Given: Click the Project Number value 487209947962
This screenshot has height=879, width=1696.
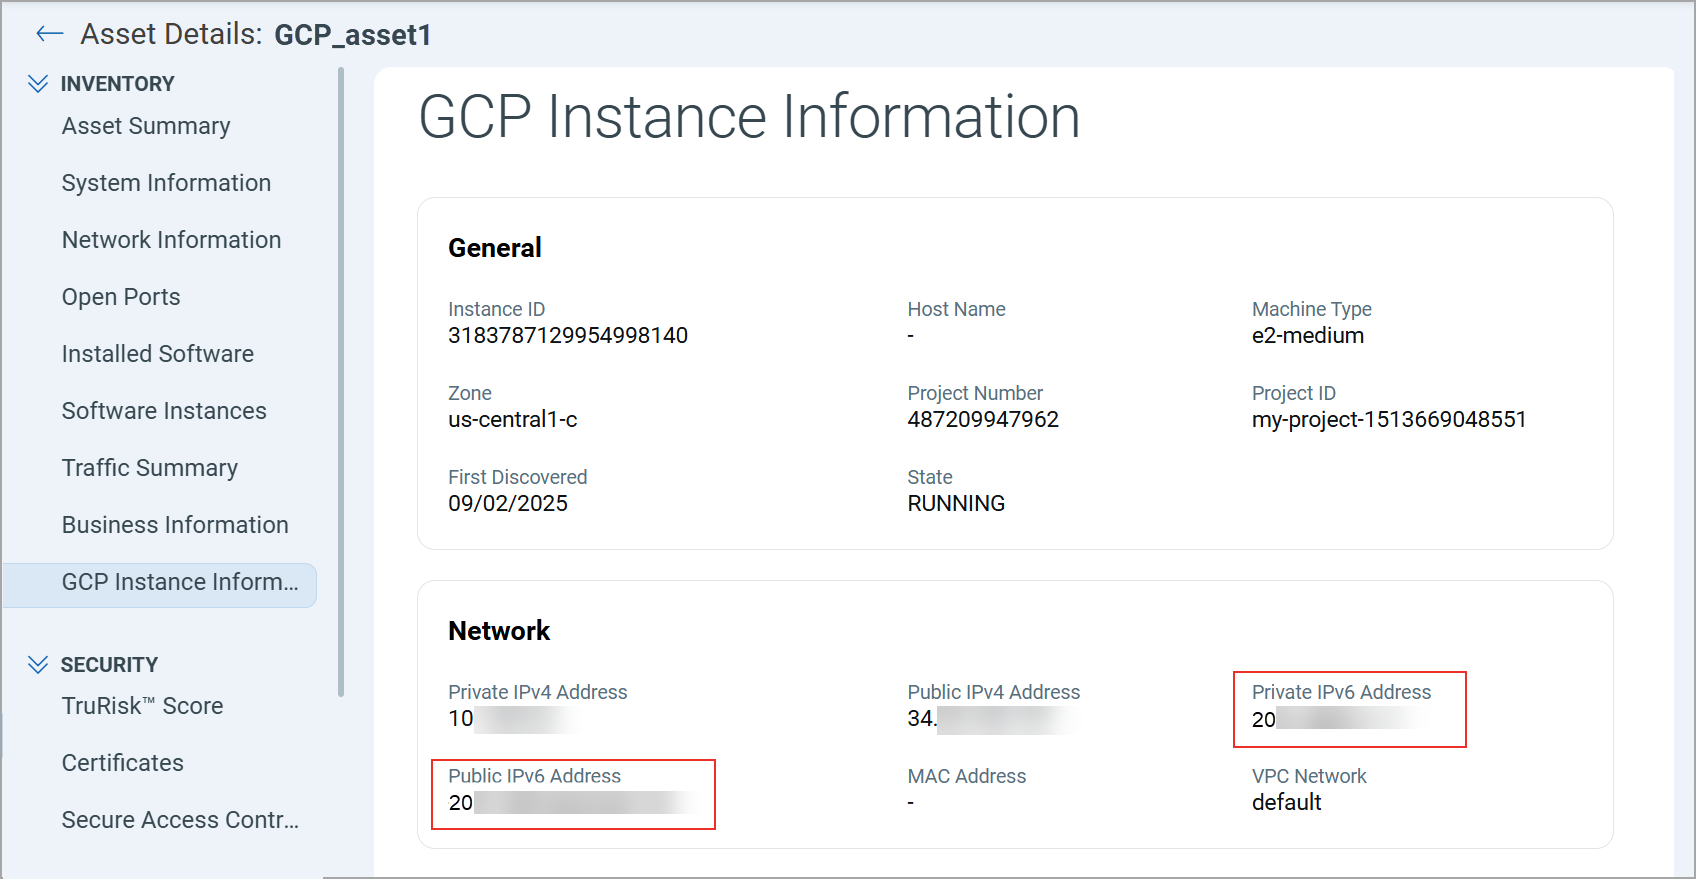Looking at the screenshot, I should (983, 420).
